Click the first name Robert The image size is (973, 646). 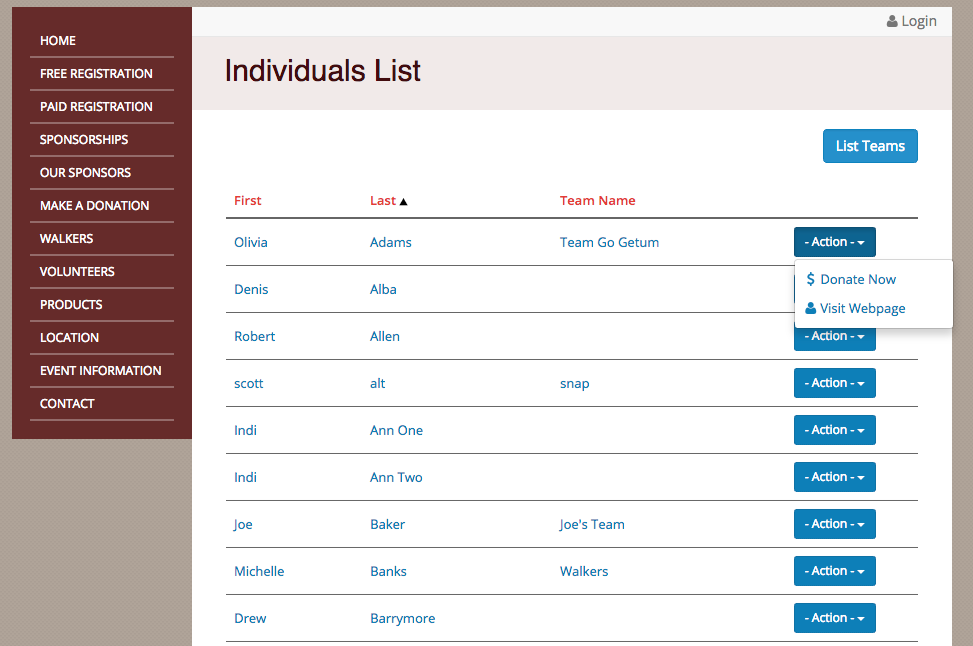[x=254, y=336]
